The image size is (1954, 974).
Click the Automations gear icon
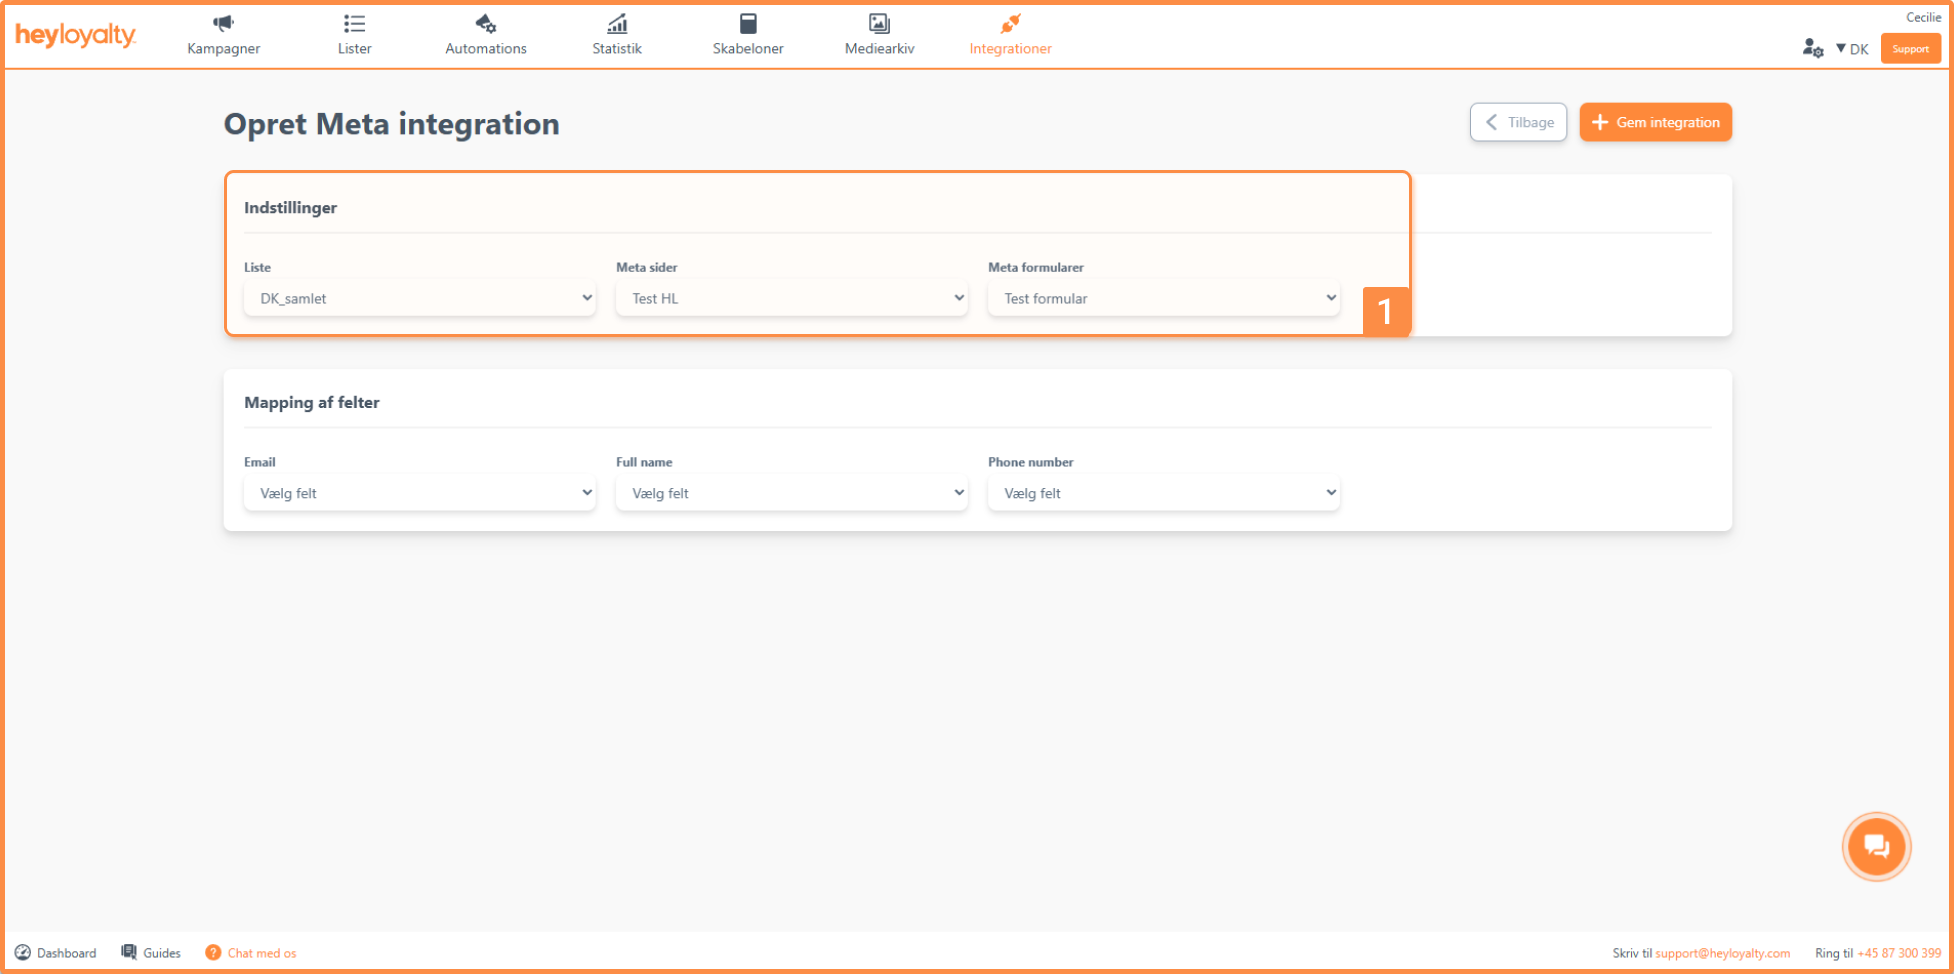pyautogui.click(x=485, y=24)
